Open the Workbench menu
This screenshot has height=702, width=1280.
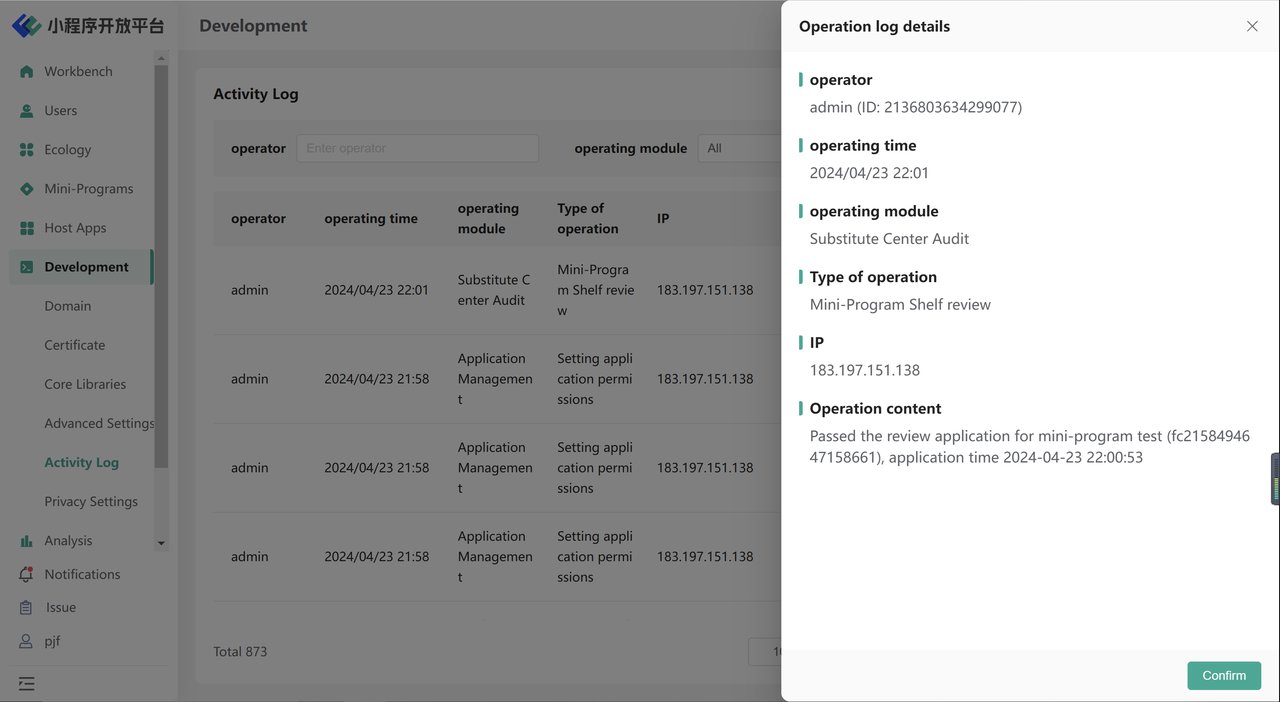(78, 72)
